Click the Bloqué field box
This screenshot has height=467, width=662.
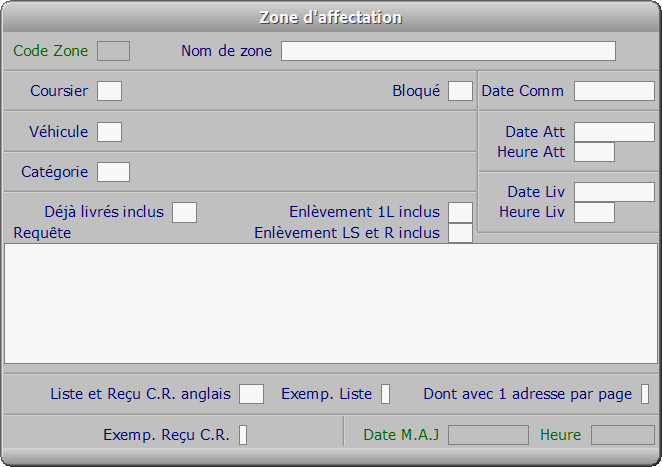click(460, 91)
